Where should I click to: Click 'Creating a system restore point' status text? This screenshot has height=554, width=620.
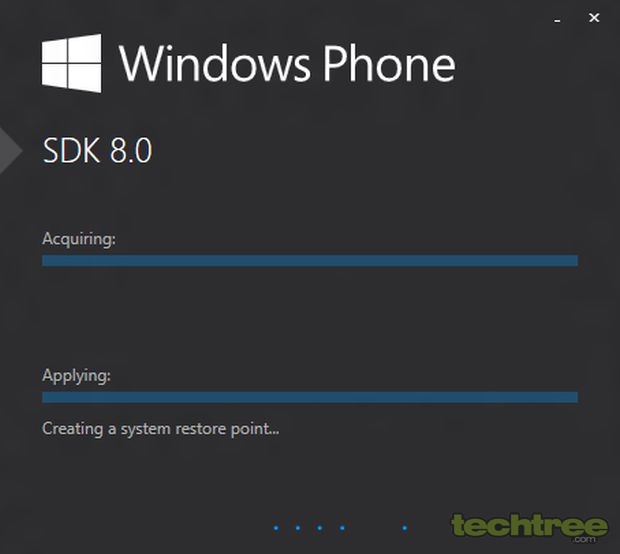161,429
